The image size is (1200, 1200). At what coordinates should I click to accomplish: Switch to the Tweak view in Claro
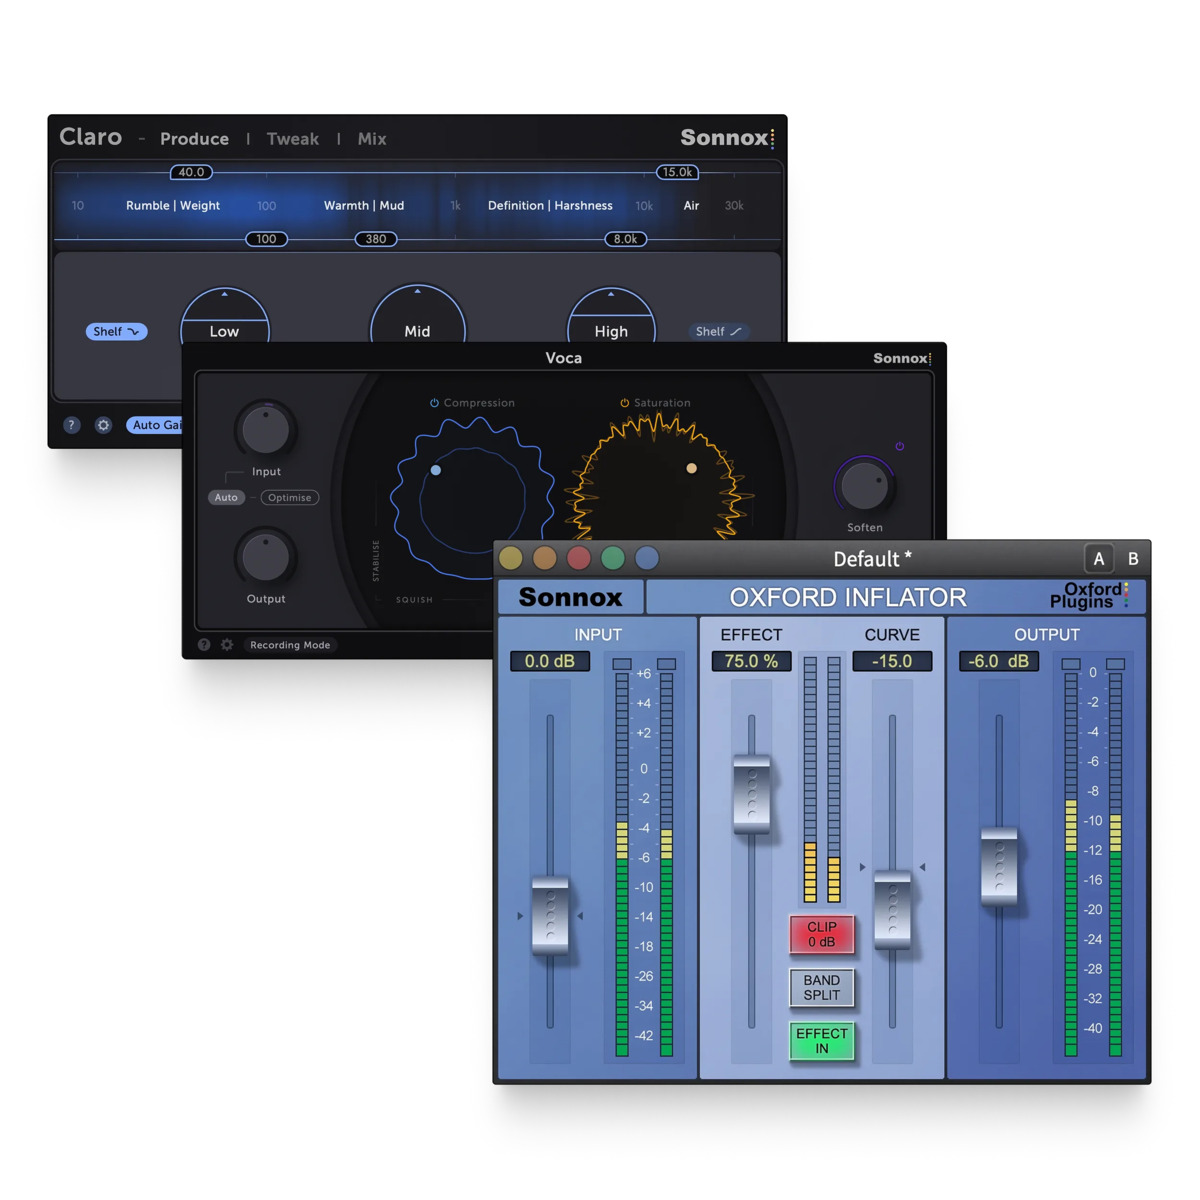coord(292,139)
